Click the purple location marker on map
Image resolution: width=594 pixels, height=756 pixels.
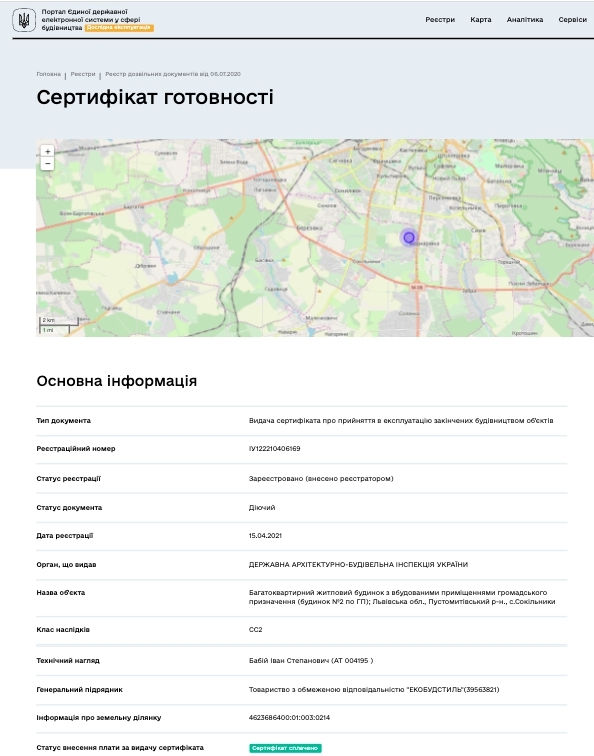point(409,237)
